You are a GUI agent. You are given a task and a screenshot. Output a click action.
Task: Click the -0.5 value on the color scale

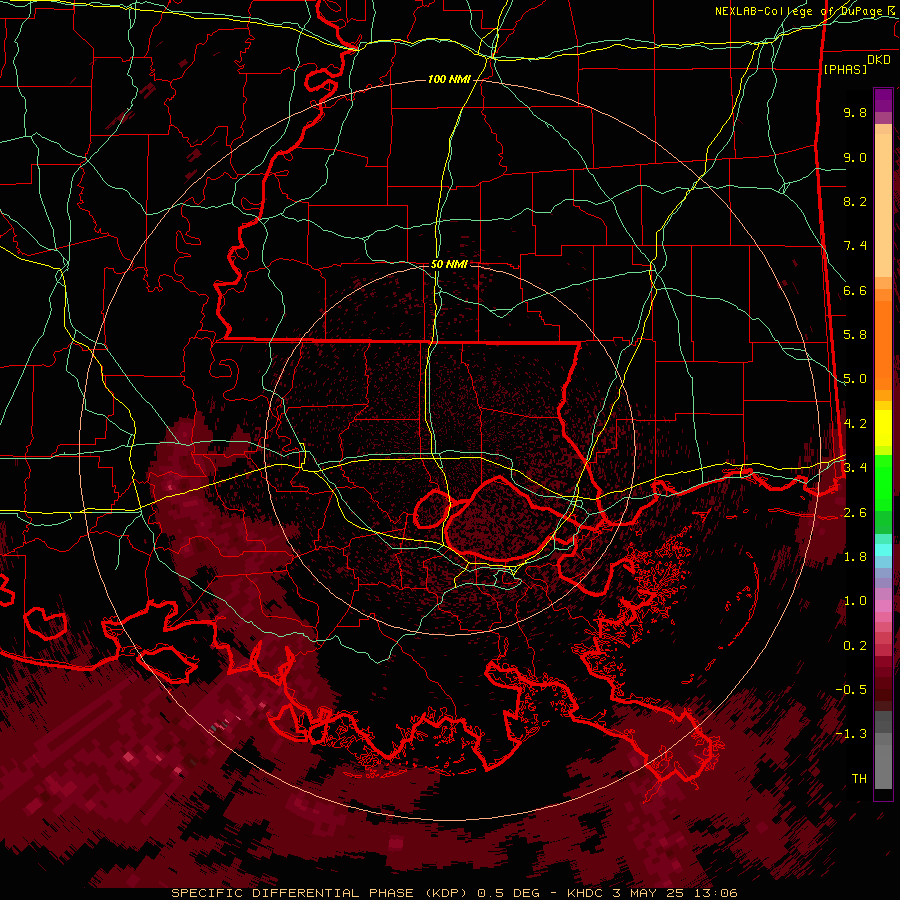[852, 690]
